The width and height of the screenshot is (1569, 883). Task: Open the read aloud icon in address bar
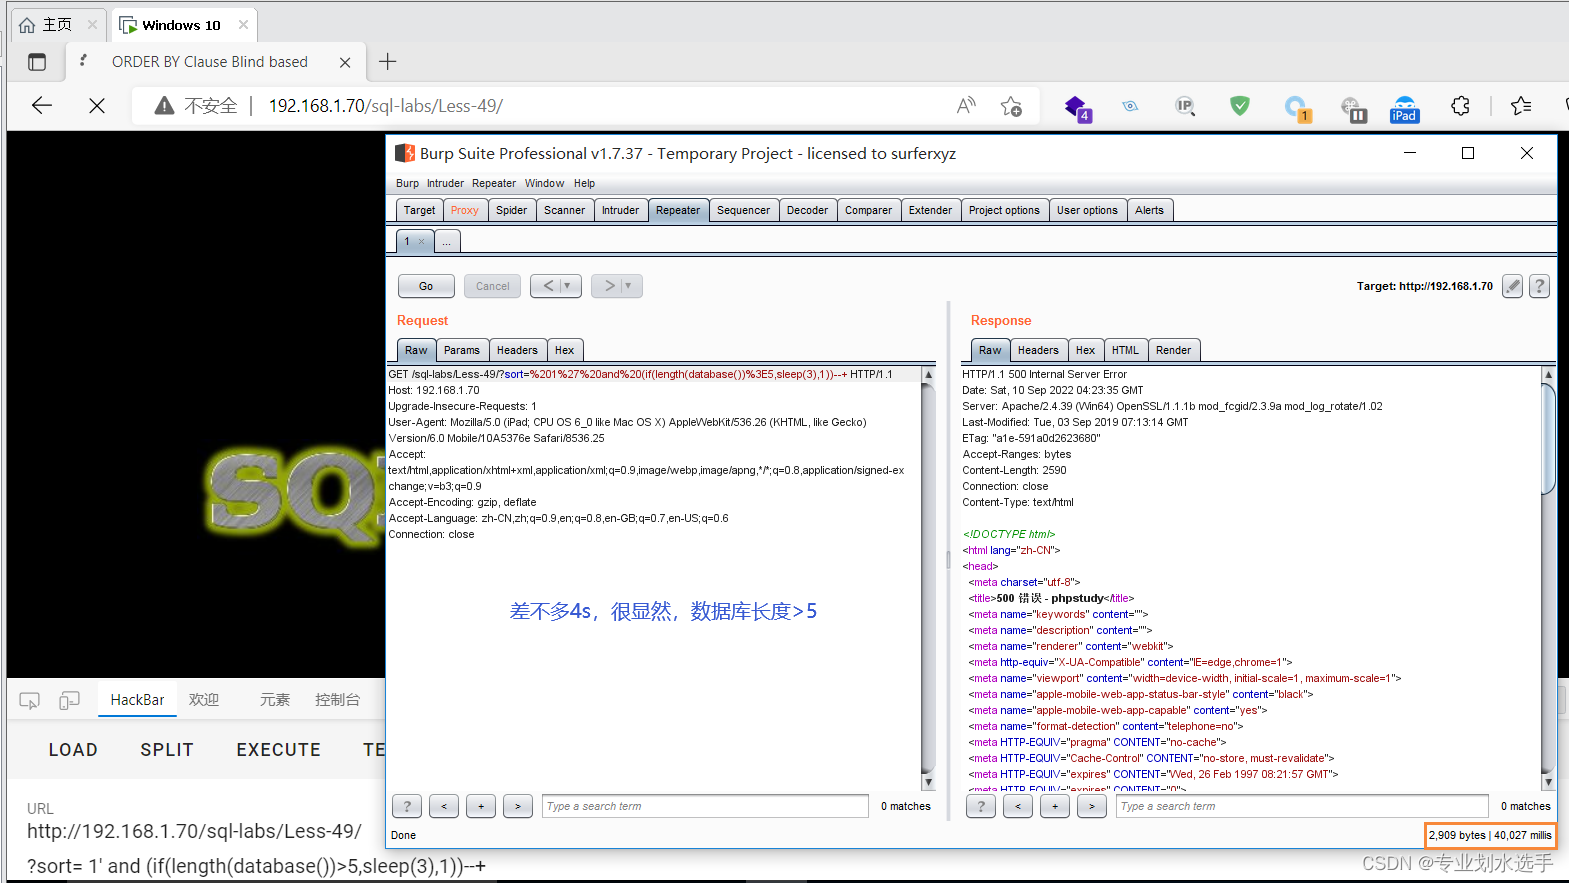pyautogui.click(x=966, y=105)
